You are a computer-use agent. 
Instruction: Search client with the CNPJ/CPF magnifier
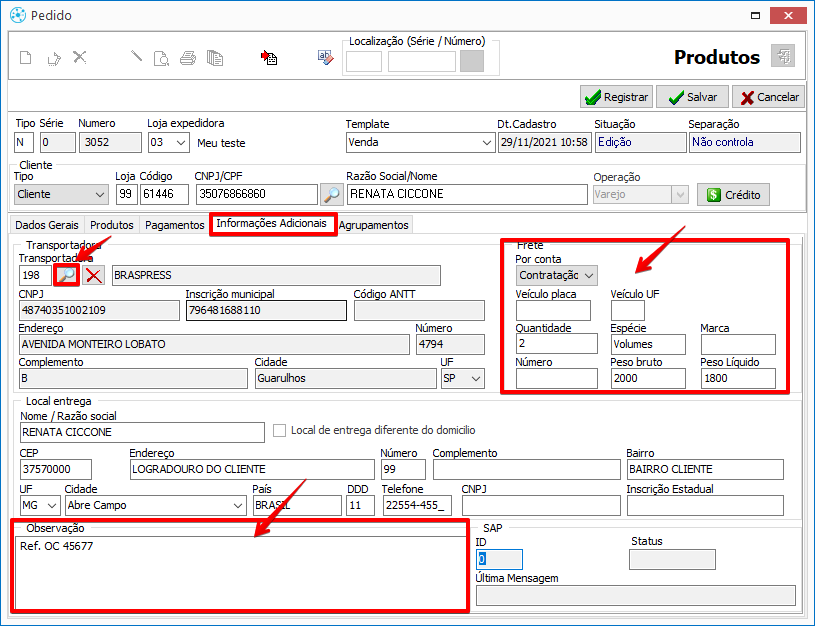click(x=332, y=194)
